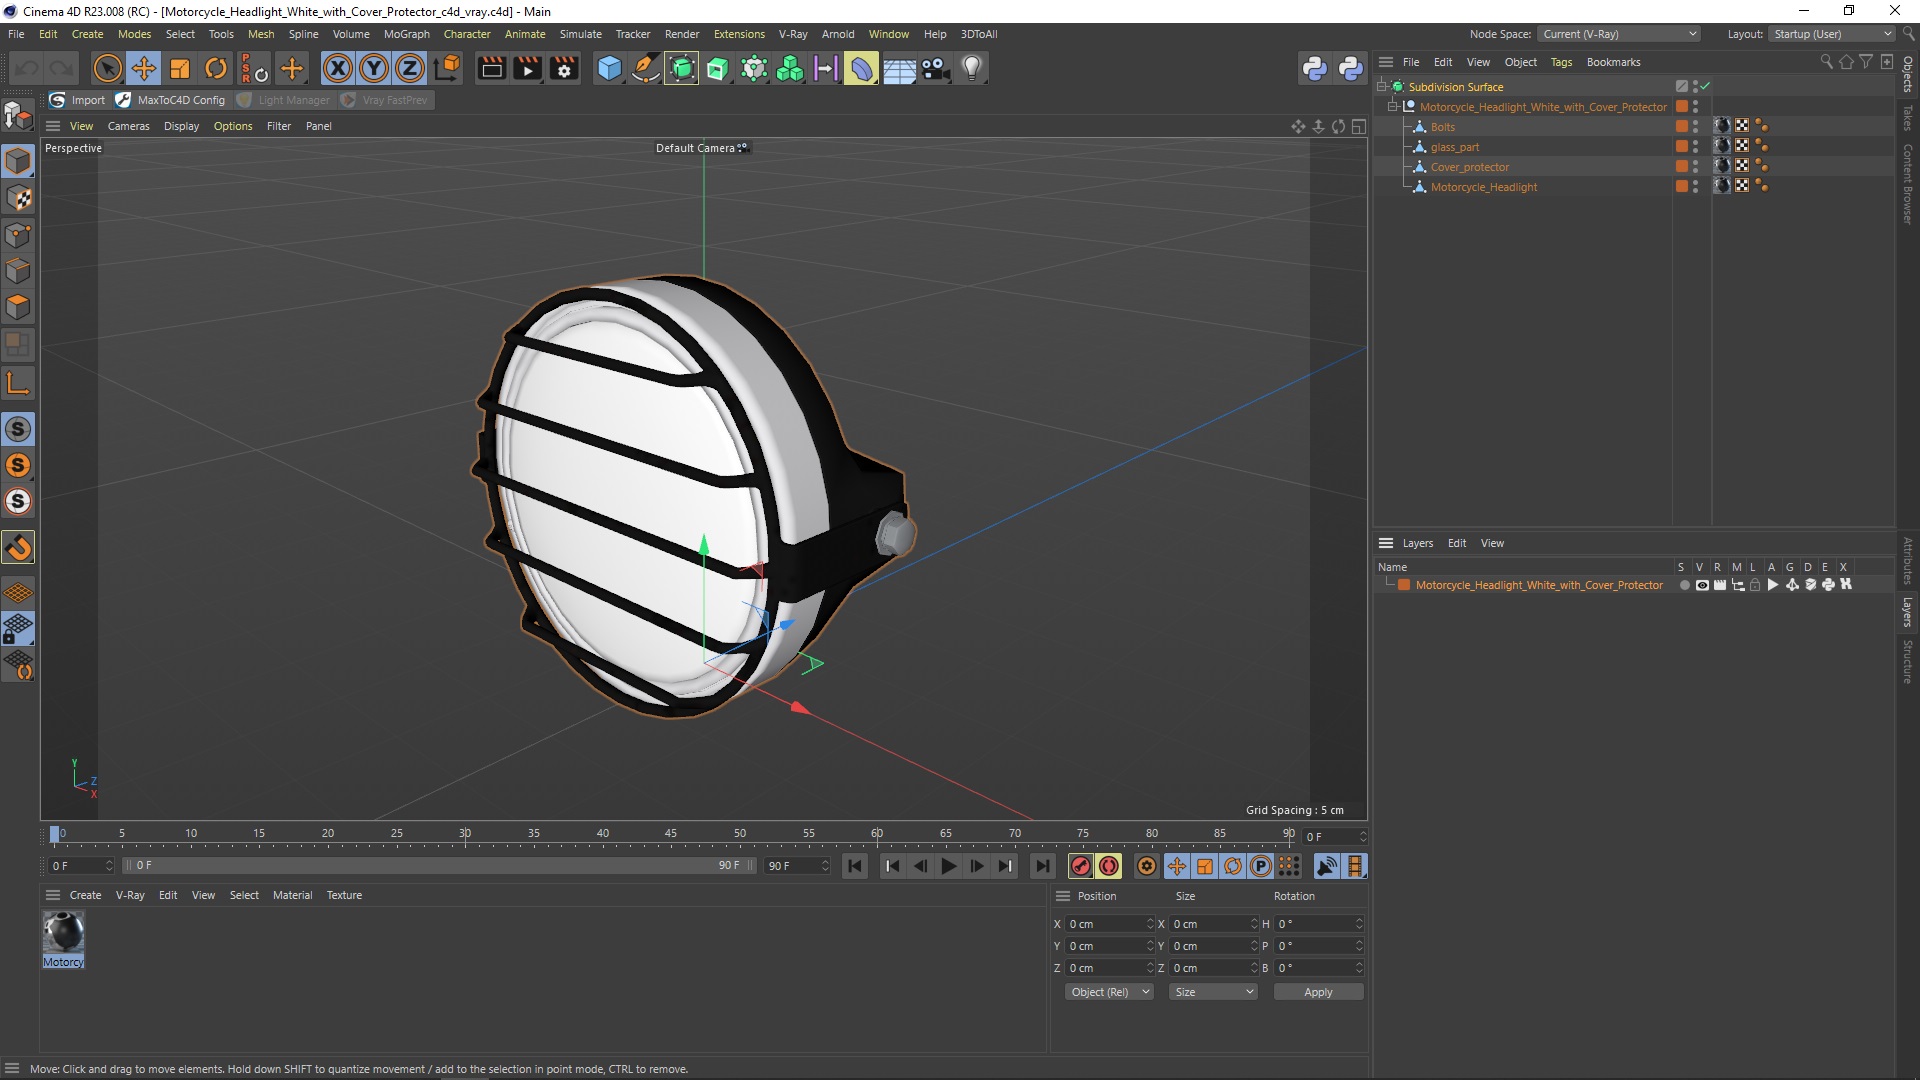Expand the Node Space dropdown
The image size is (1920, 1080).
[1618, 34]
